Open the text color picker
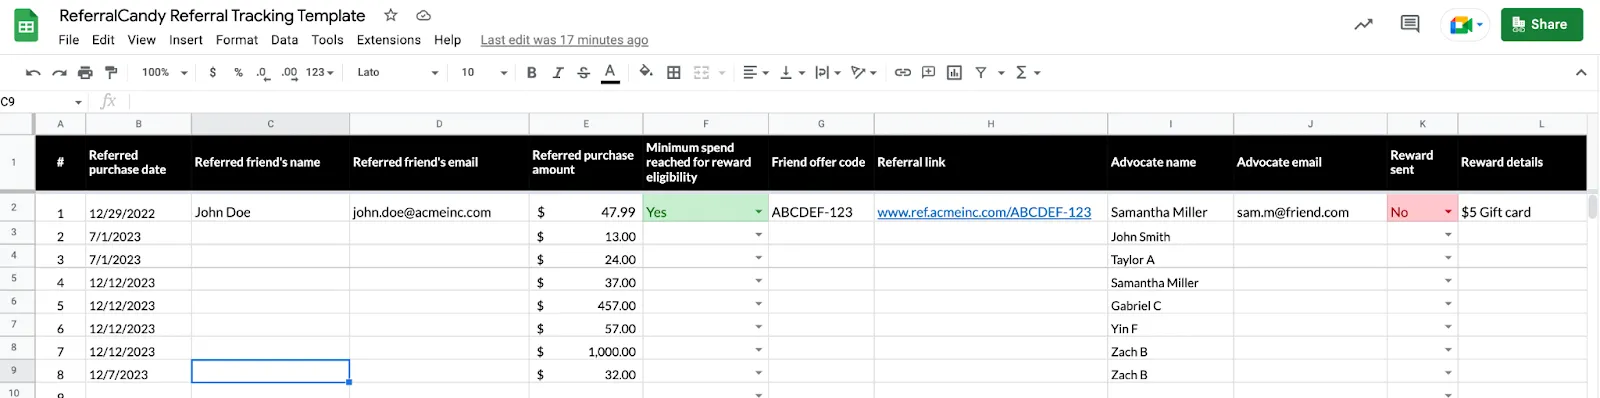1600x398 pixels. pyautogui.click(x=610, y=72)
